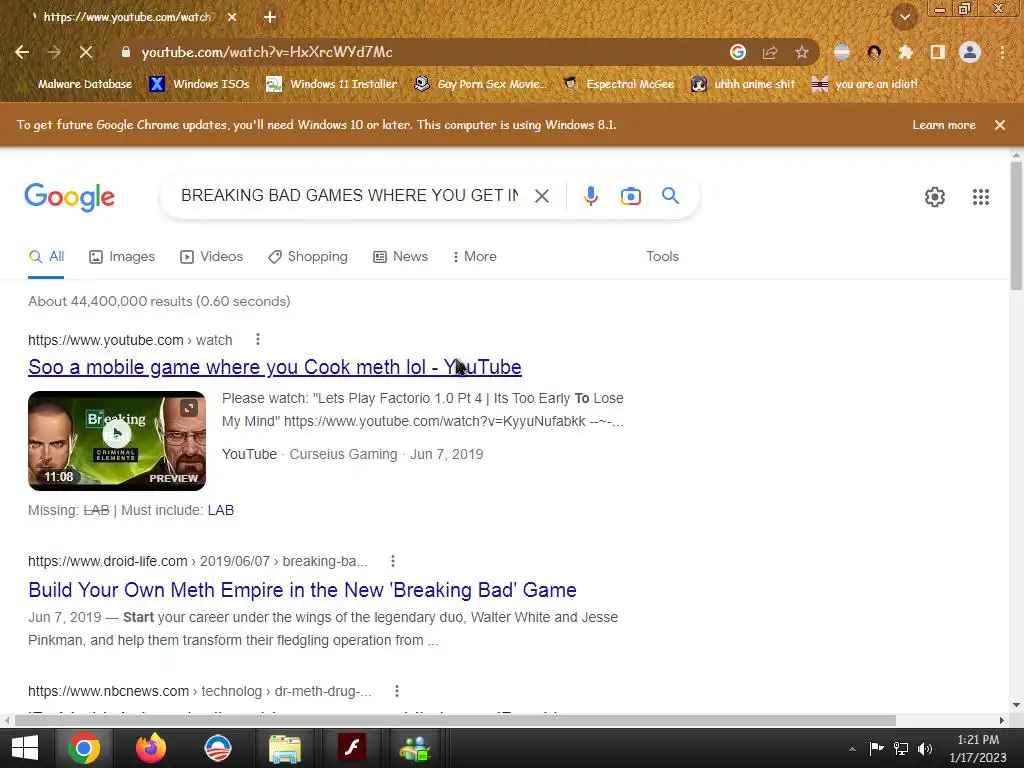Switch to the Videos tab

(x=212, y=257)
